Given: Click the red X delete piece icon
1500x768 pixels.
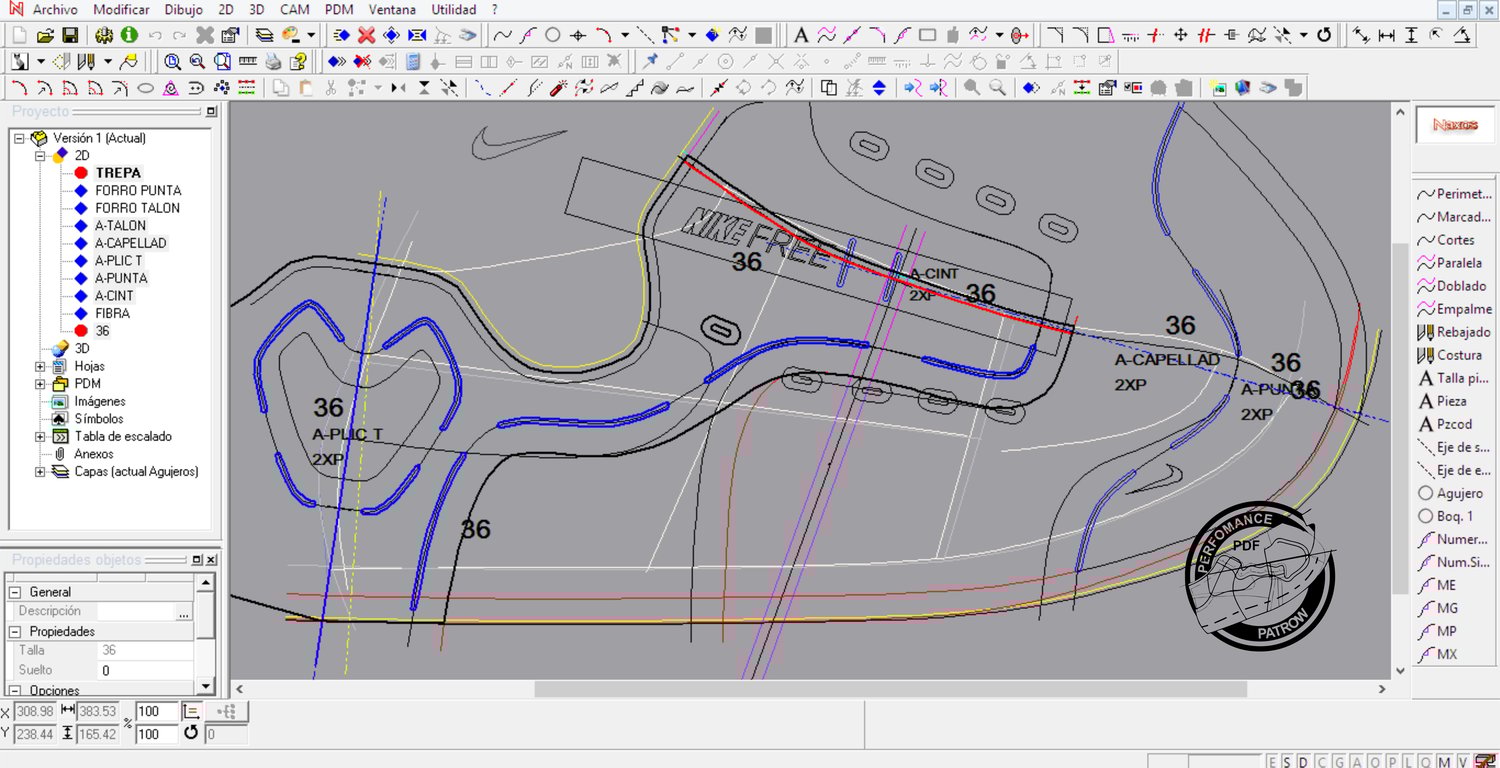Looking at the screenshot, I should click(366, 35).
